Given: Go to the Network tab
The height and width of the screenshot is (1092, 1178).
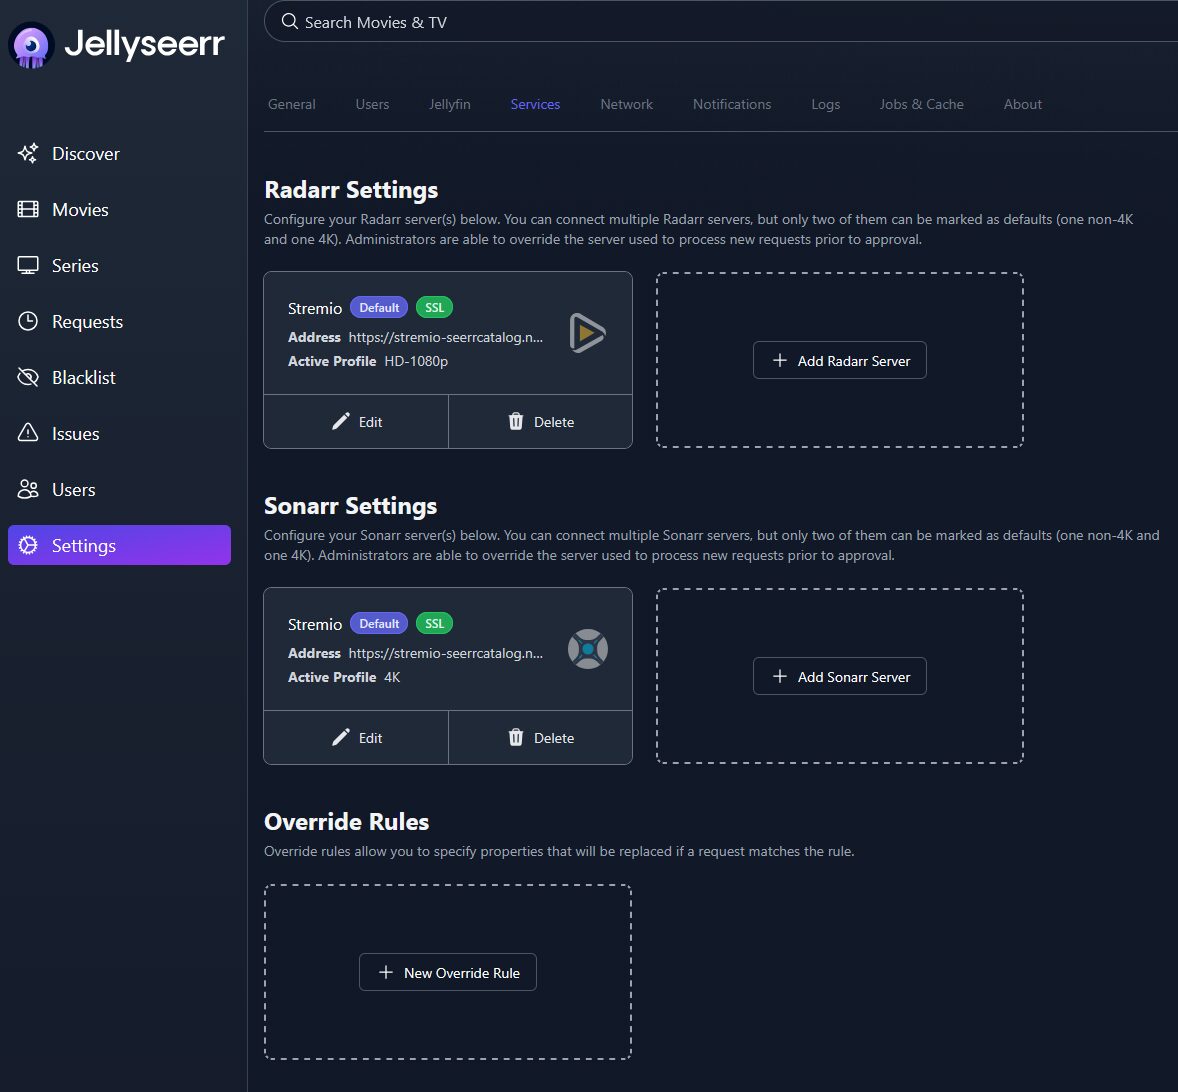Looking at the screenshot, I should tap(627, 104).
